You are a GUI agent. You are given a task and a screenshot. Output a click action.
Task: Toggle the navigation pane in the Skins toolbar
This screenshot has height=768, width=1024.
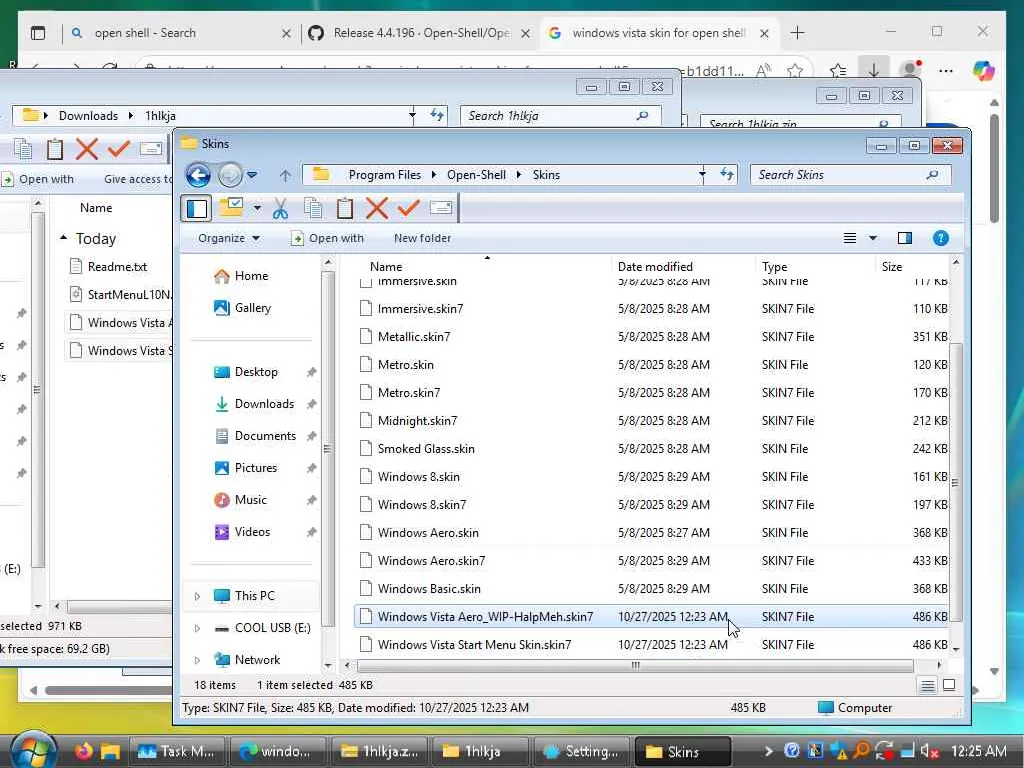[196, 208]
